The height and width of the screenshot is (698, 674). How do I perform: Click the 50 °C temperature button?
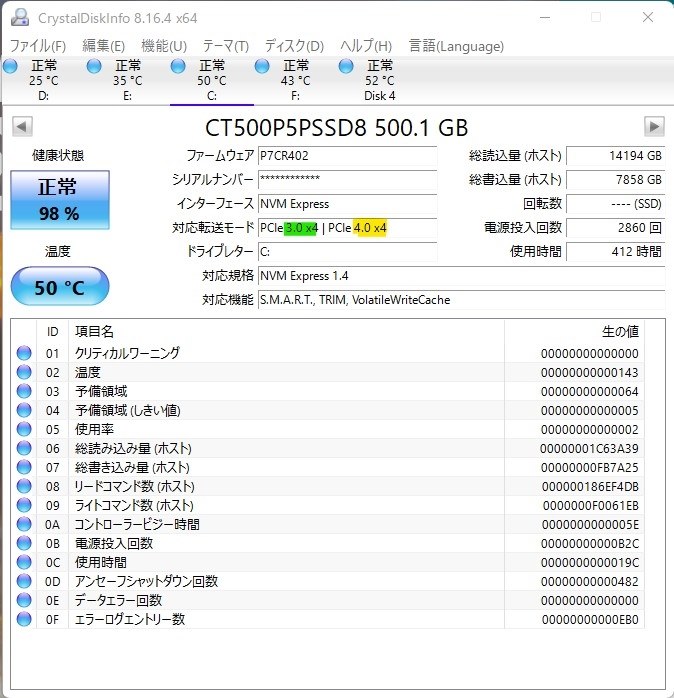tap(60, 287)
